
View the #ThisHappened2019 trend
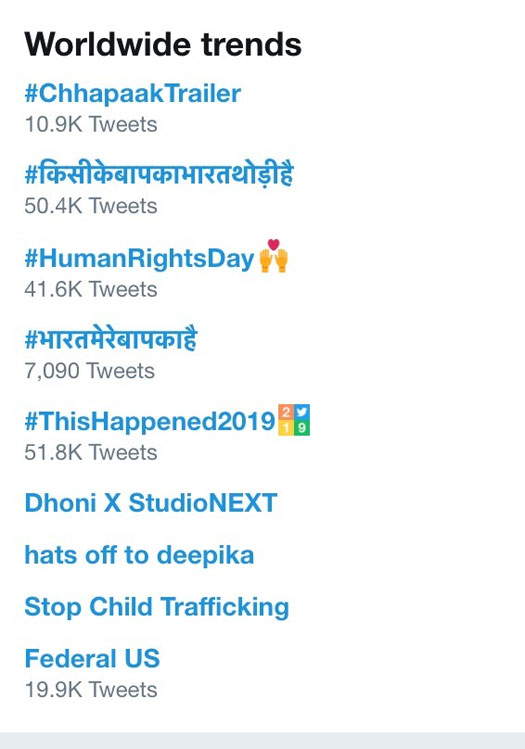click(x=150, y=421)
